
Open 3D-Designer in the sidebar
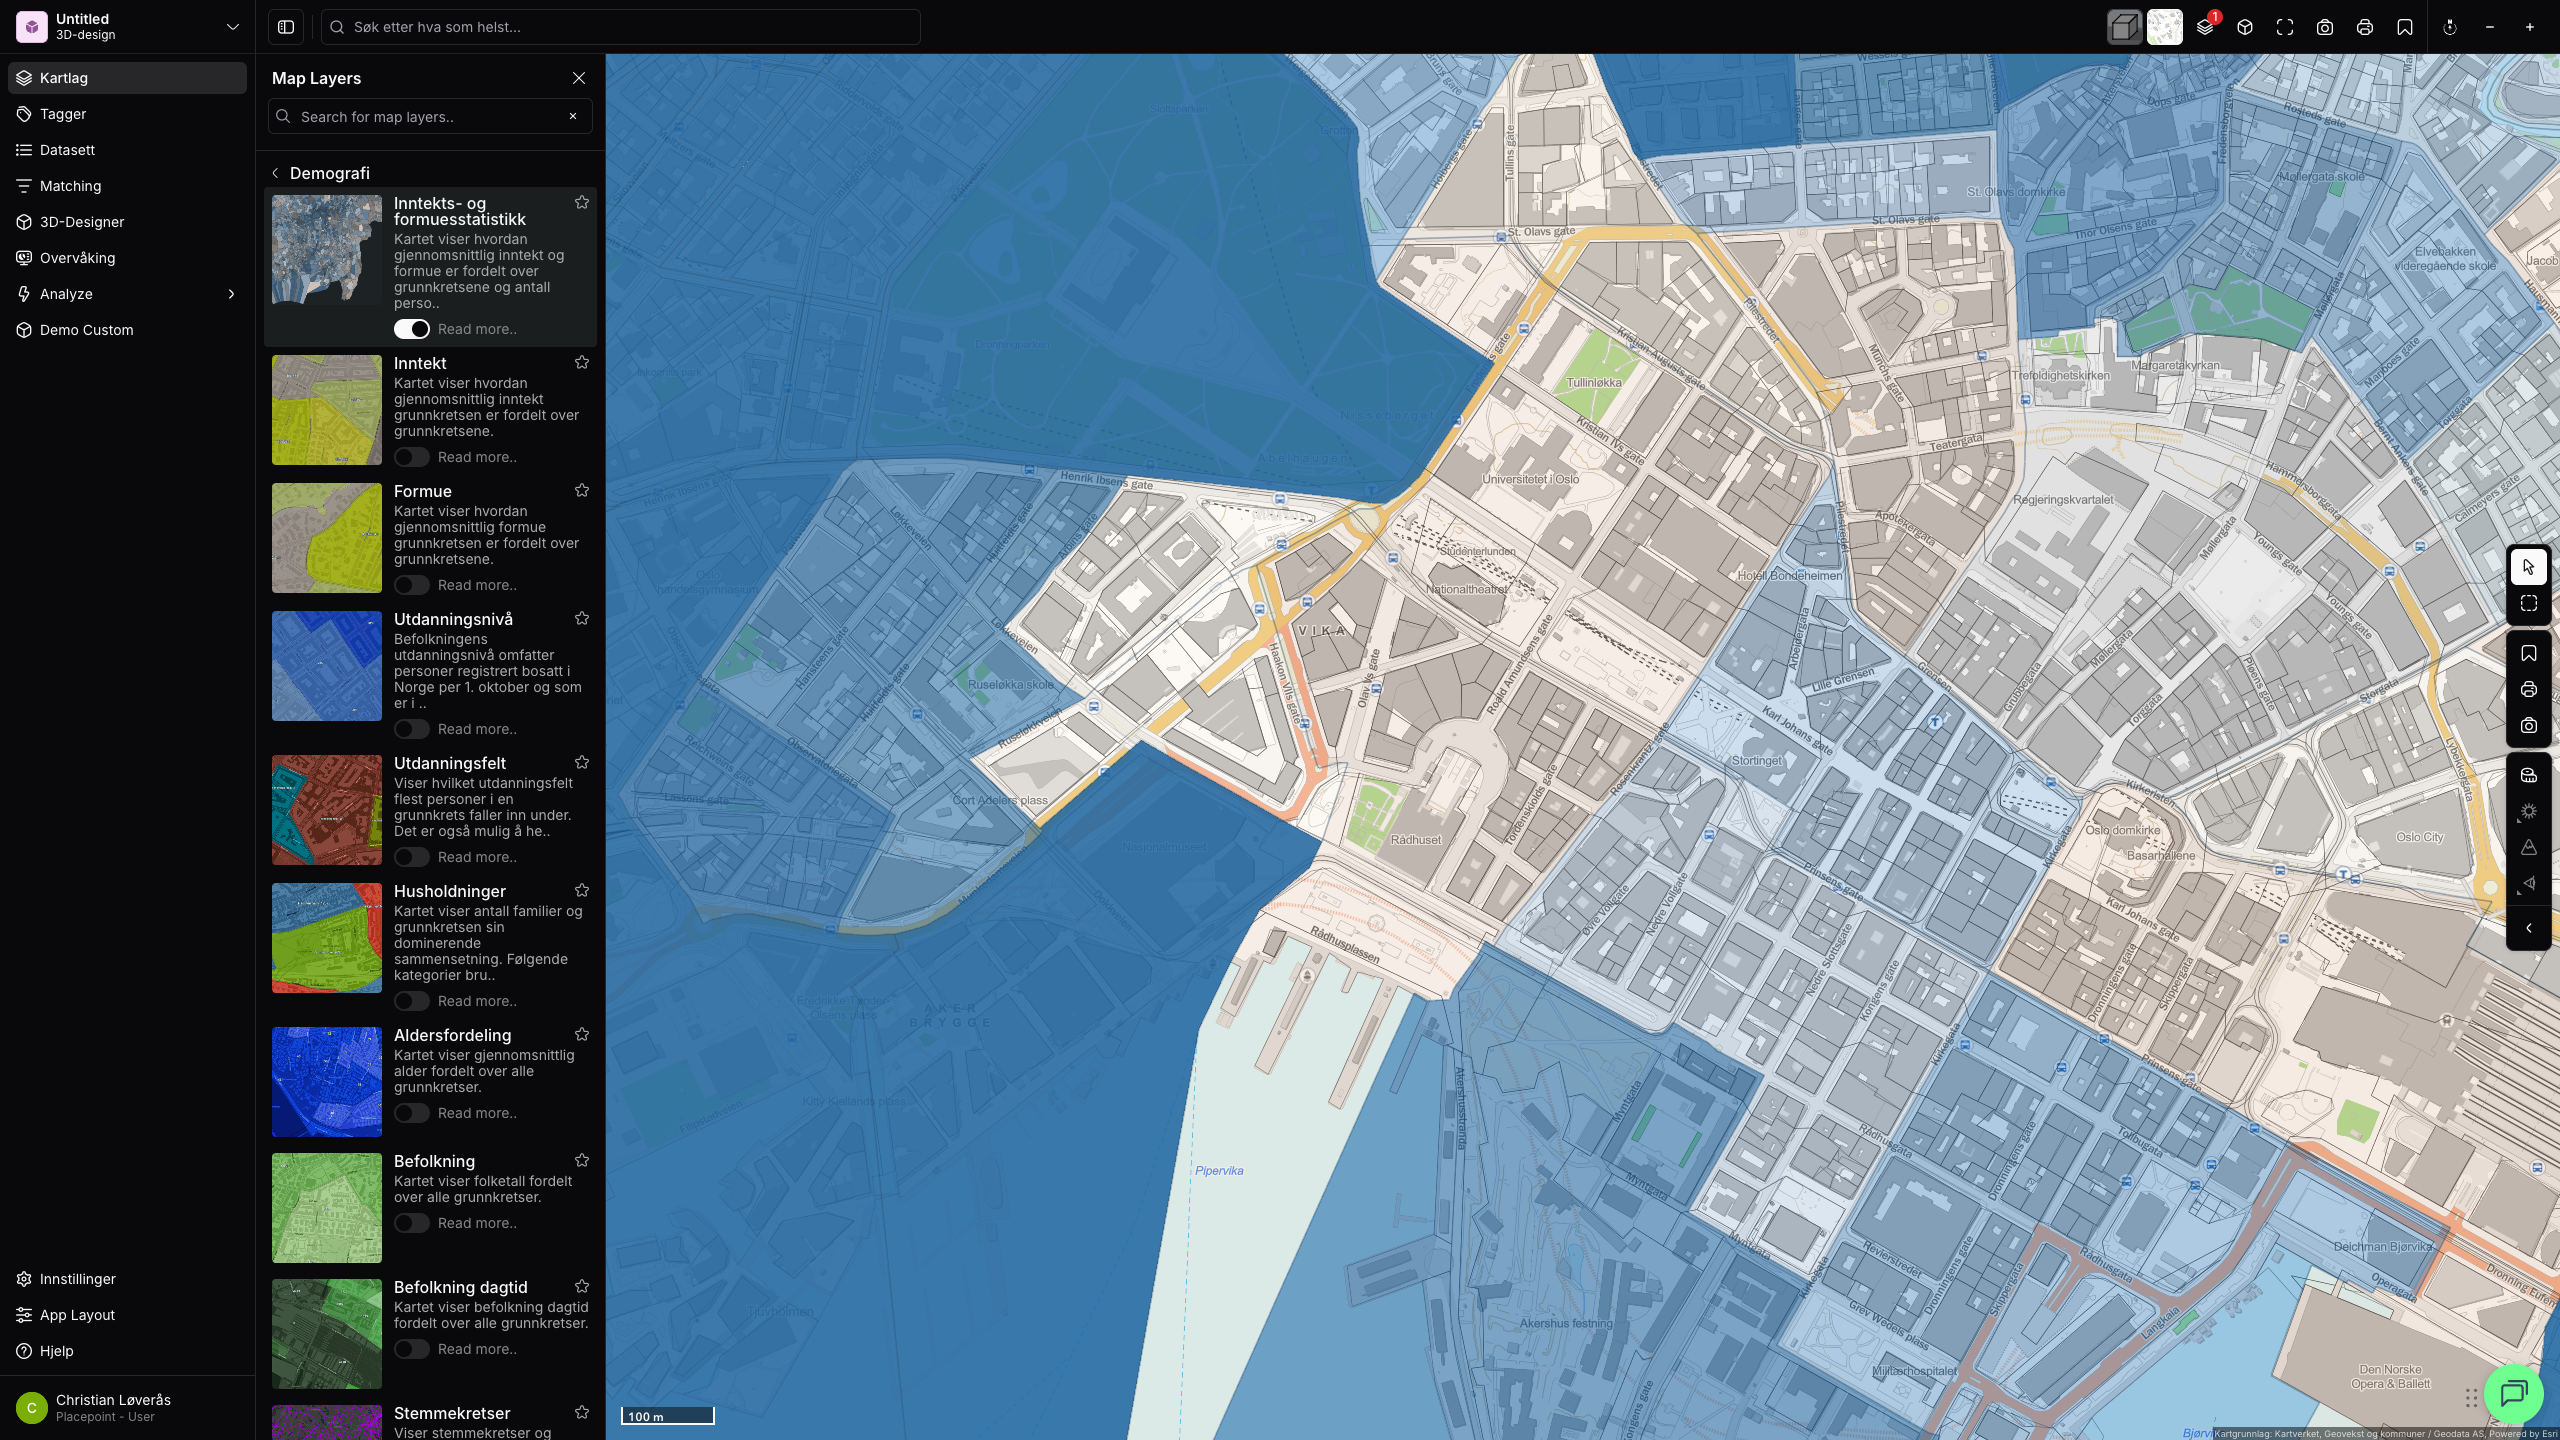127,222
